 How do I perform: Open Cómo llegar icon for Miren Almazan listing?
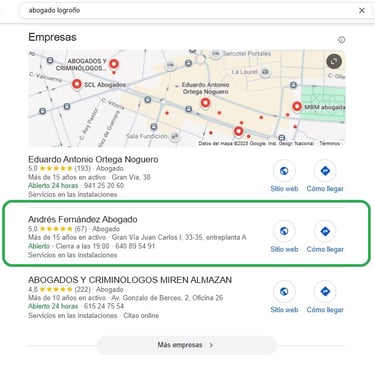(325, 292)
